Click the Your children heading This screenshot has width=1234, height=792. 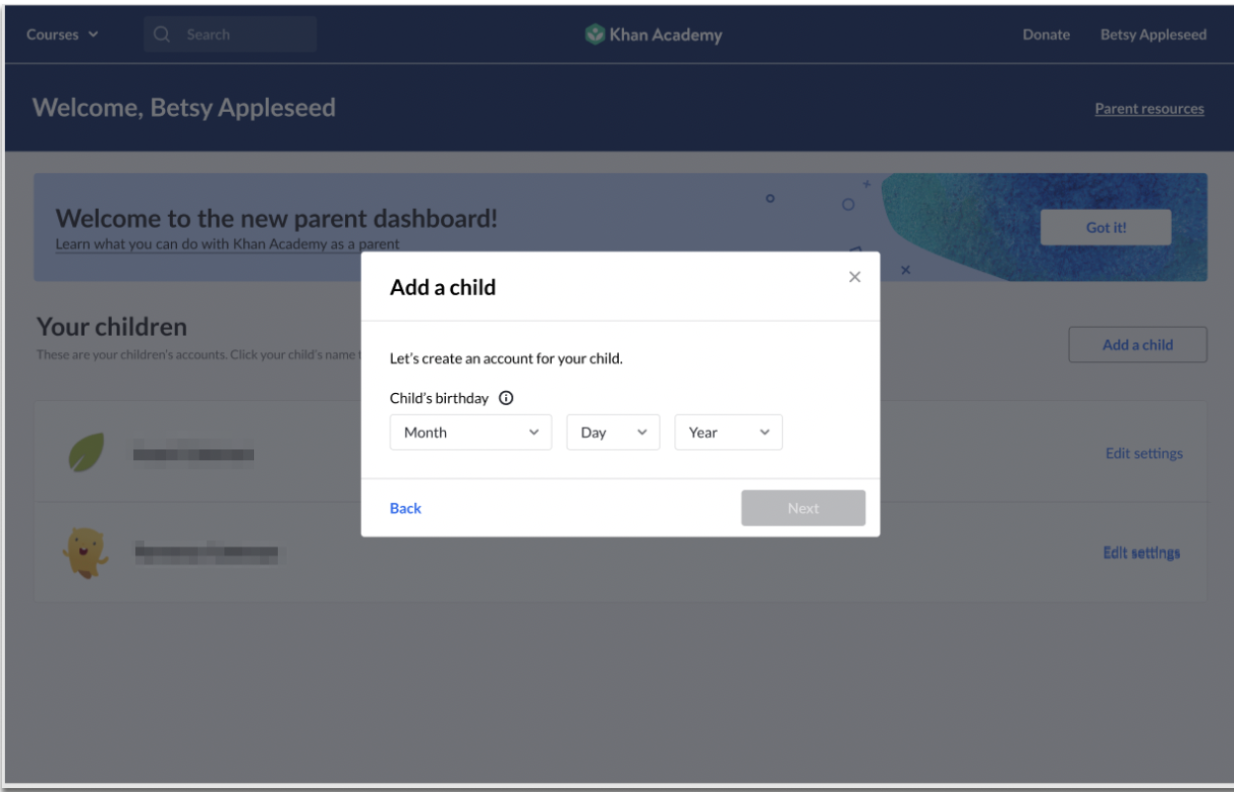[x=112, y=327]
